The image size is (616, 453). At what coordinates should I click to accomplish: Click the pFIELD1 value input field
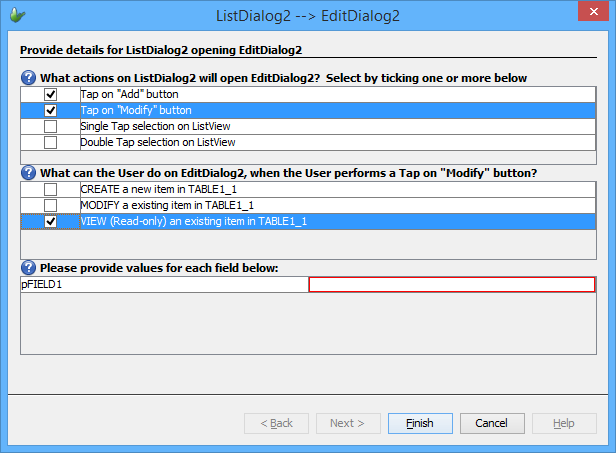click(451, 285)
